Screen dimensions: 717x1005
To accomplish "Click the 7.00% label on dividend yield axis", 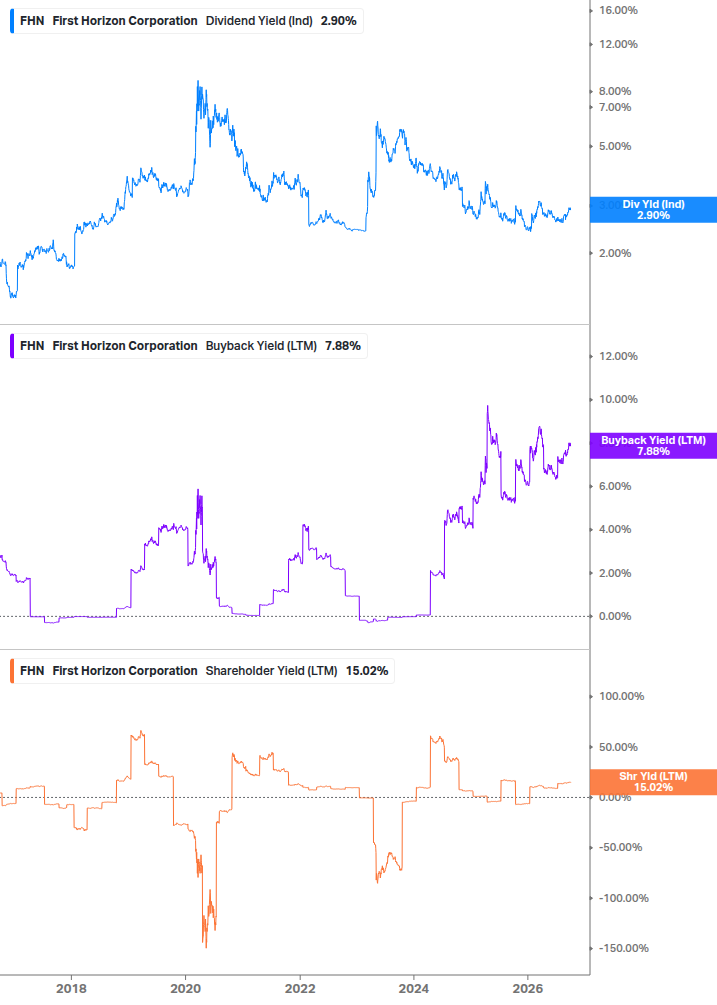I will [615, 107].
